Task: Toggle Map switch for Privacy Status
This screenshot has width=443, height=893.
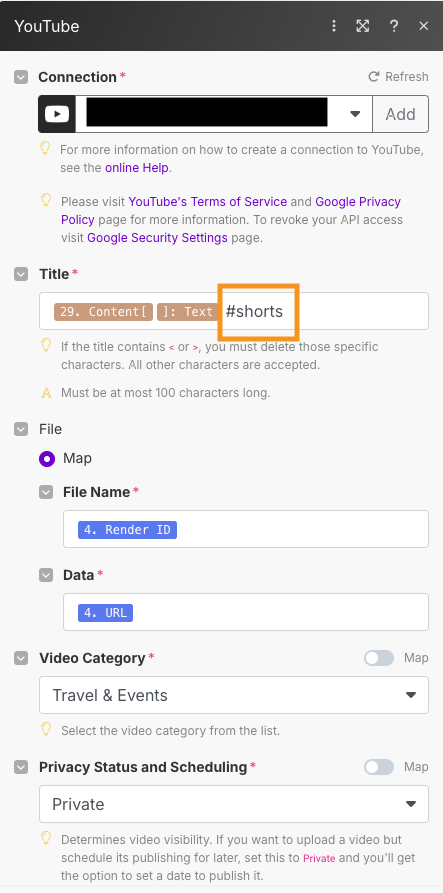Action: (379, 767)
